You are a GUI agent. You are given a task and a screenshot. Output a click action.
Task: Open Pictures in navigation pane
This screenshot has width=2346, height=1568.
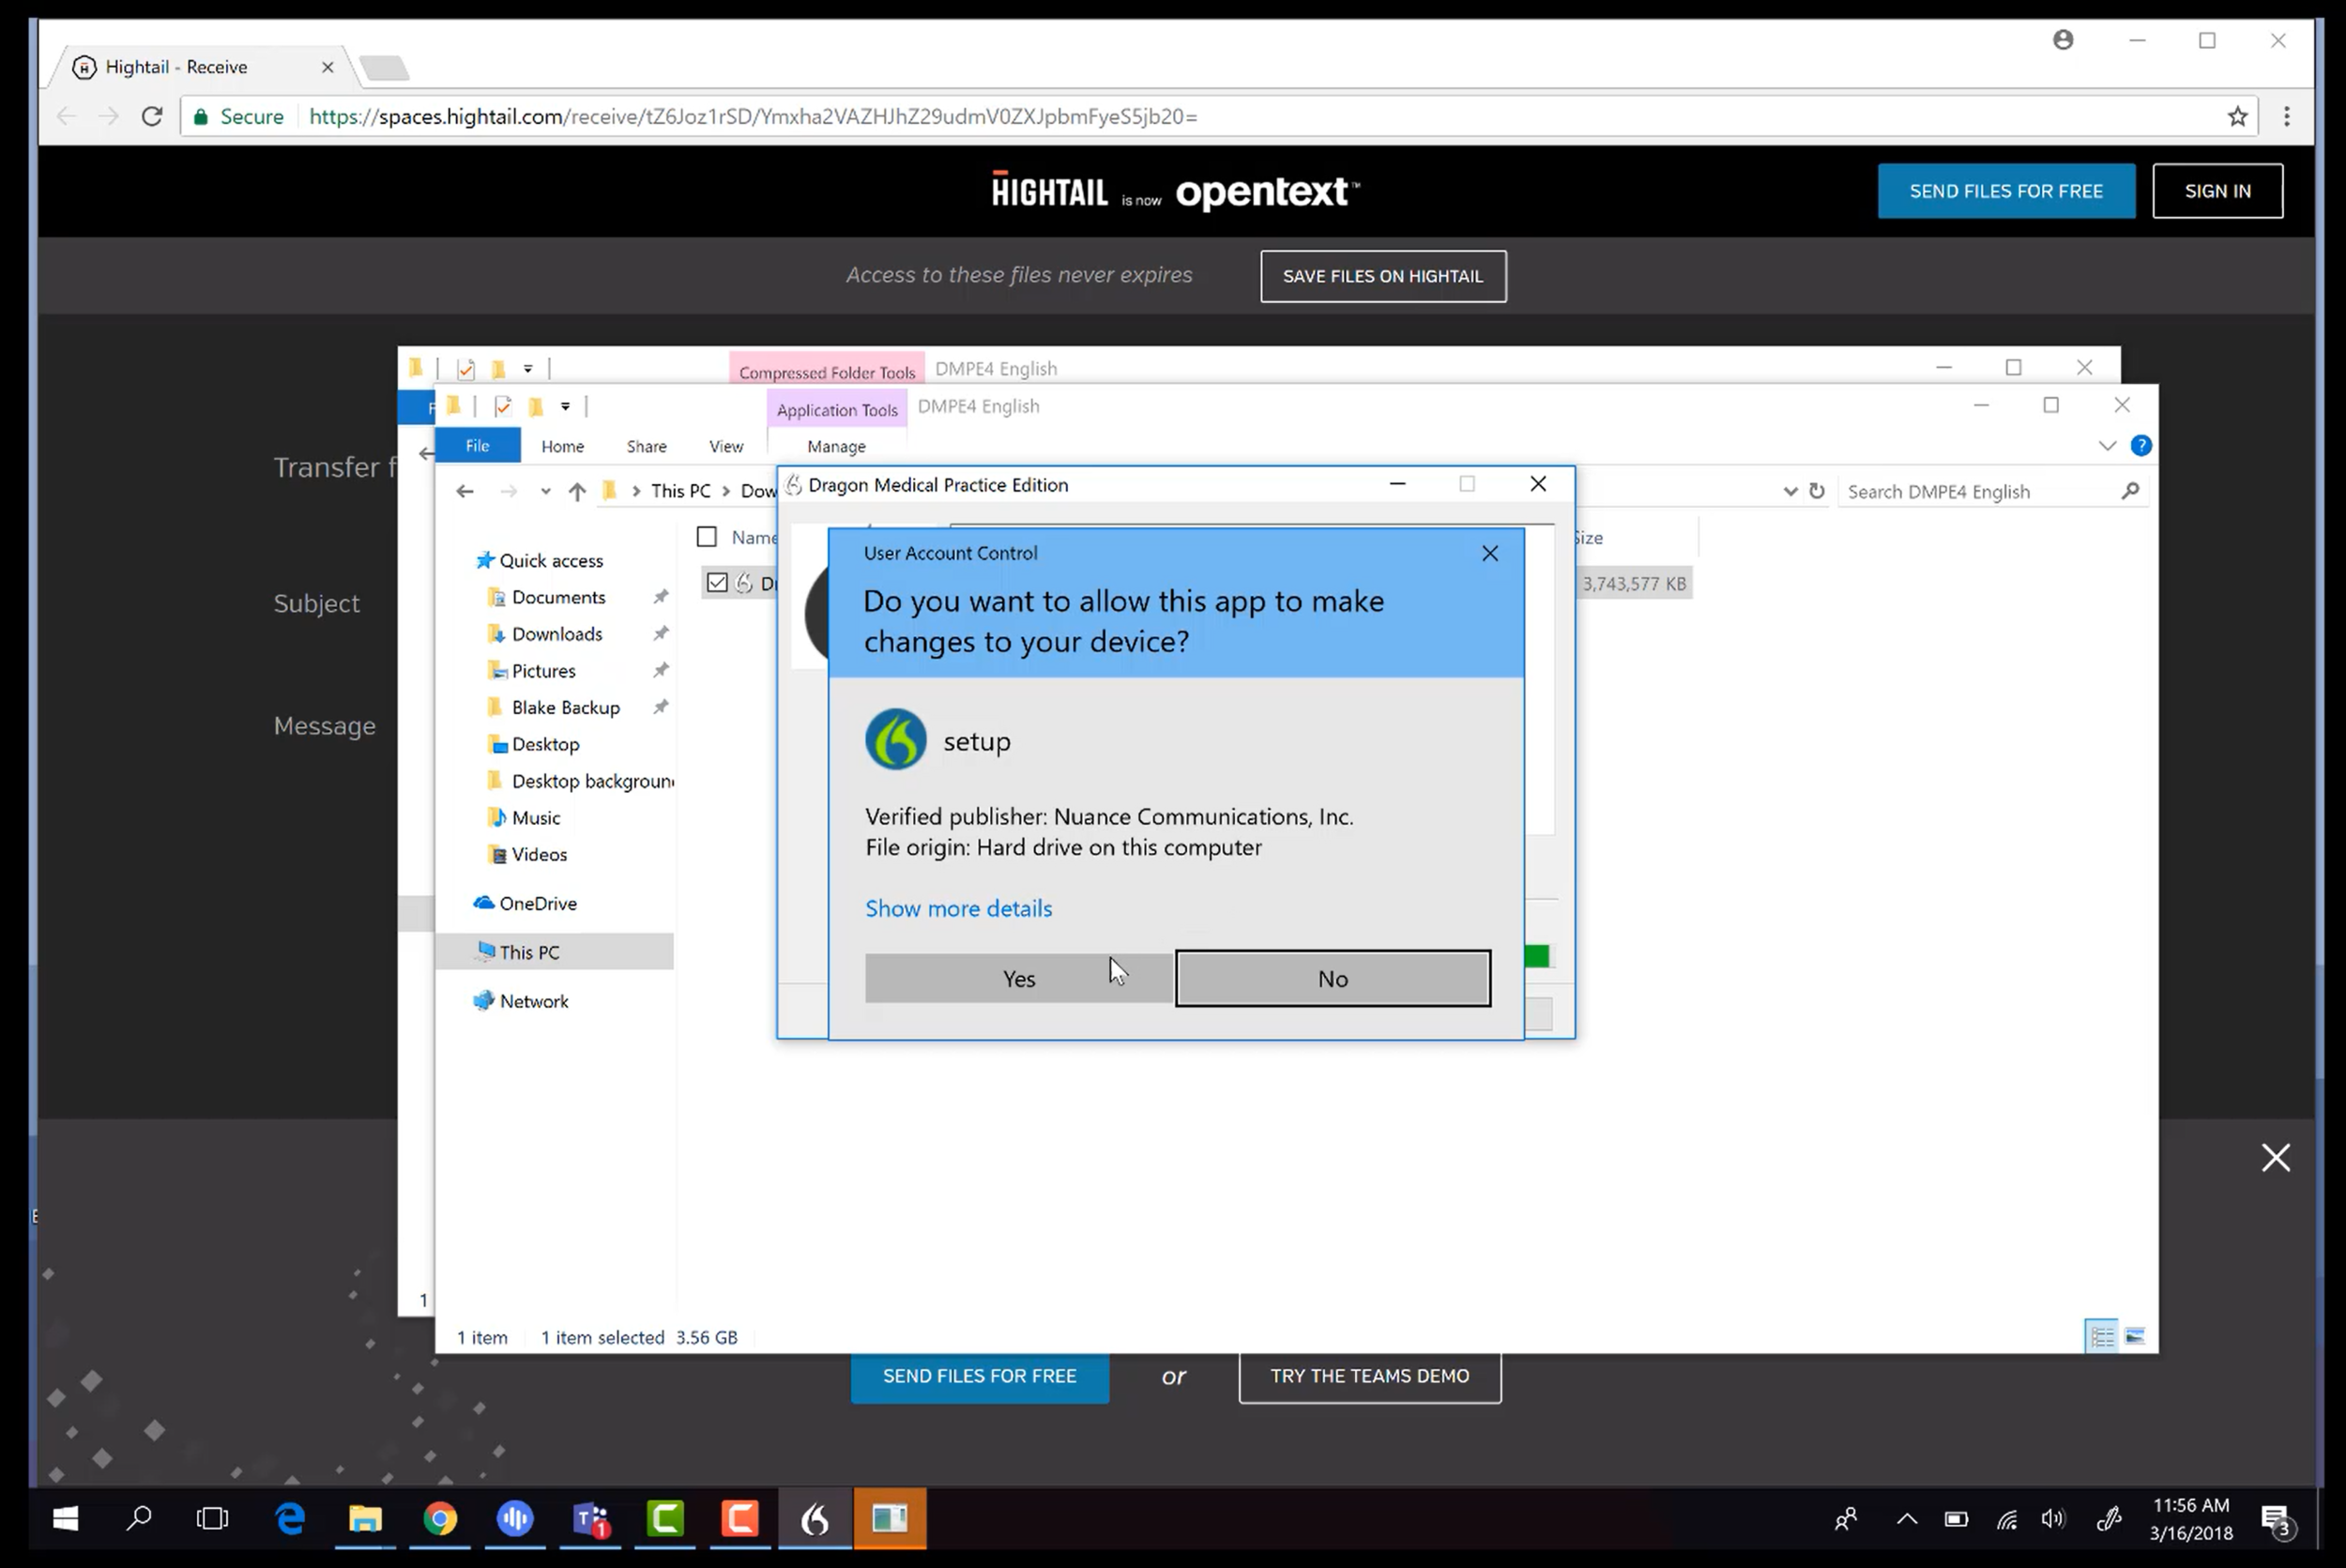[543, 671]
